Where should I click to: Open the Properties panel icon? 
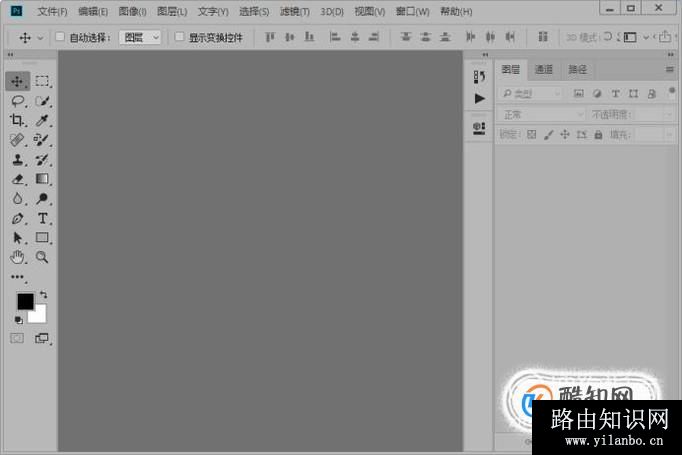(x=479, y=128)
